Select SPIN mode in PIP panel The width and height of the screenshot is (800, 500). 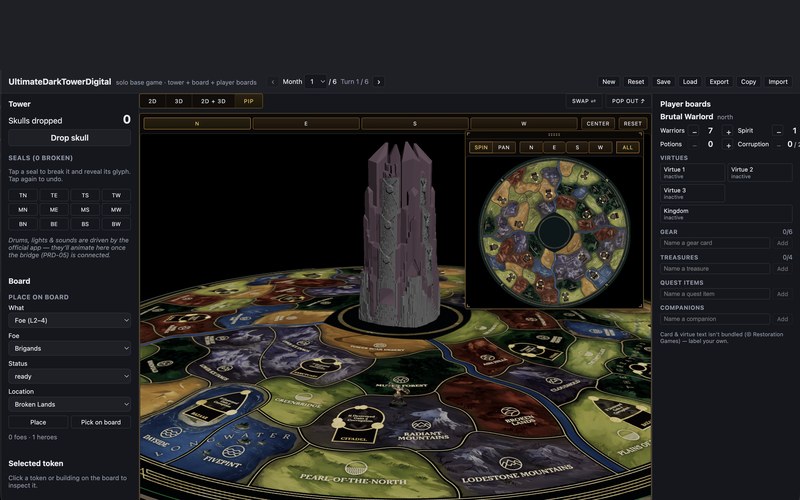coord(481,147)
